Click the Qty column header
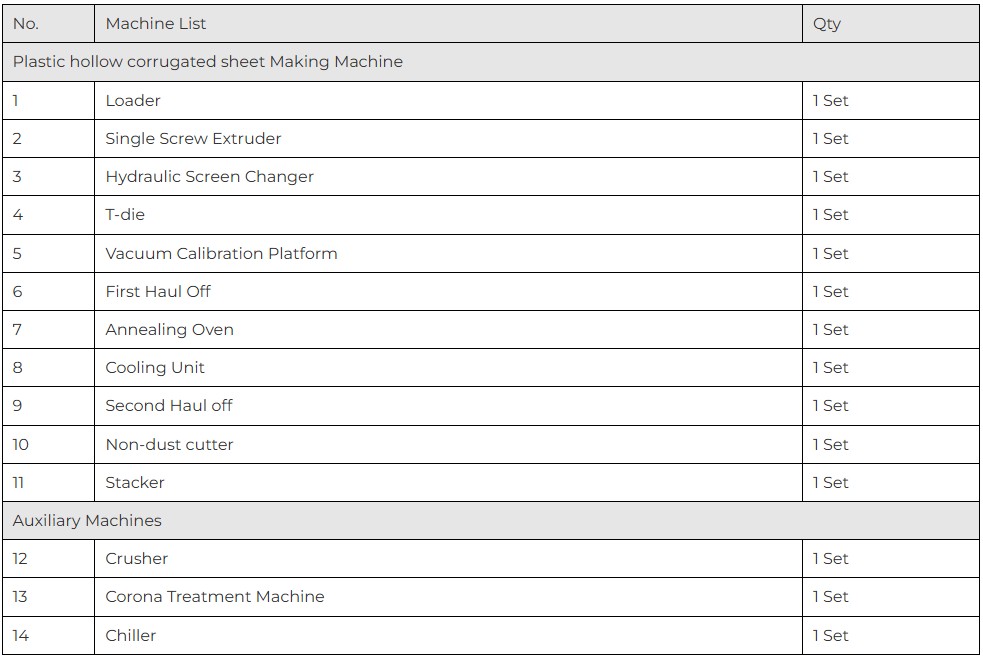Viewport: 983px width, 659px height. [827, 24]
